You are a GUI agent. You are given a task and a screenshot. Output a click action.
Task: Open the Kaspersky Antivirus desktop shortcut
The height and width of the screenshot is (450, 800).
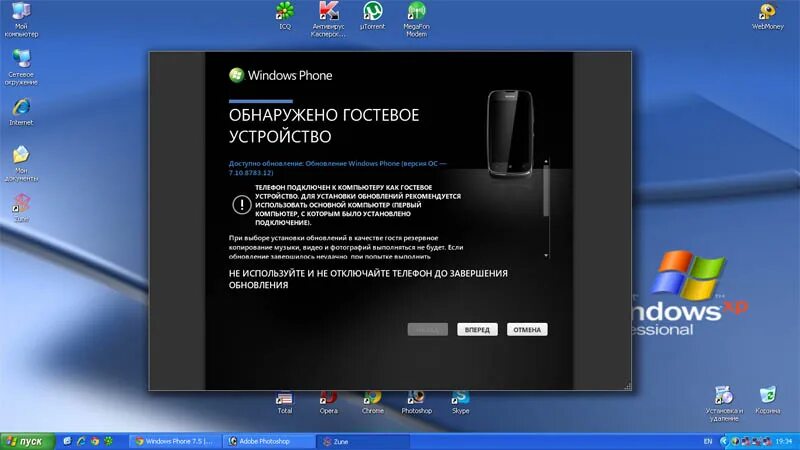[x=328, y=19]
